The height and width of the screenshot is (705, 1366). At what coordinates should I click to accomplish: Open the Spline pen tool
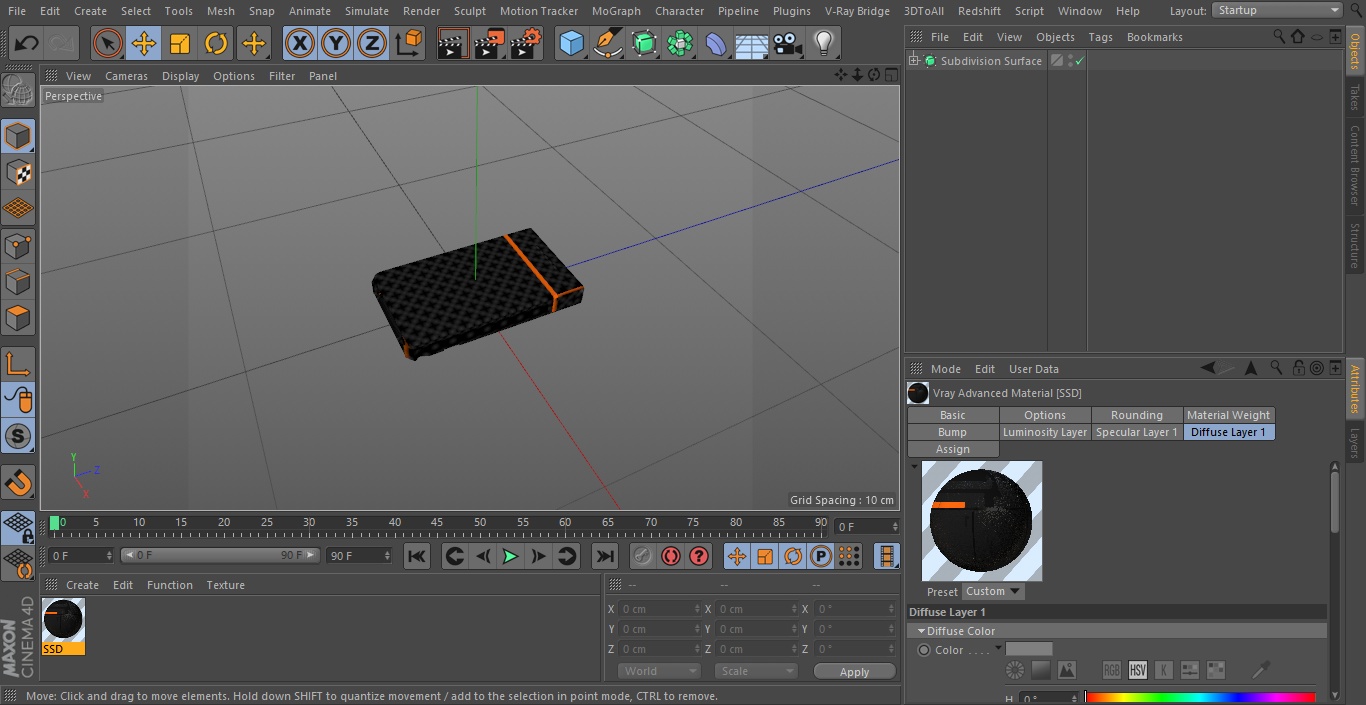(x=607, y=44)
